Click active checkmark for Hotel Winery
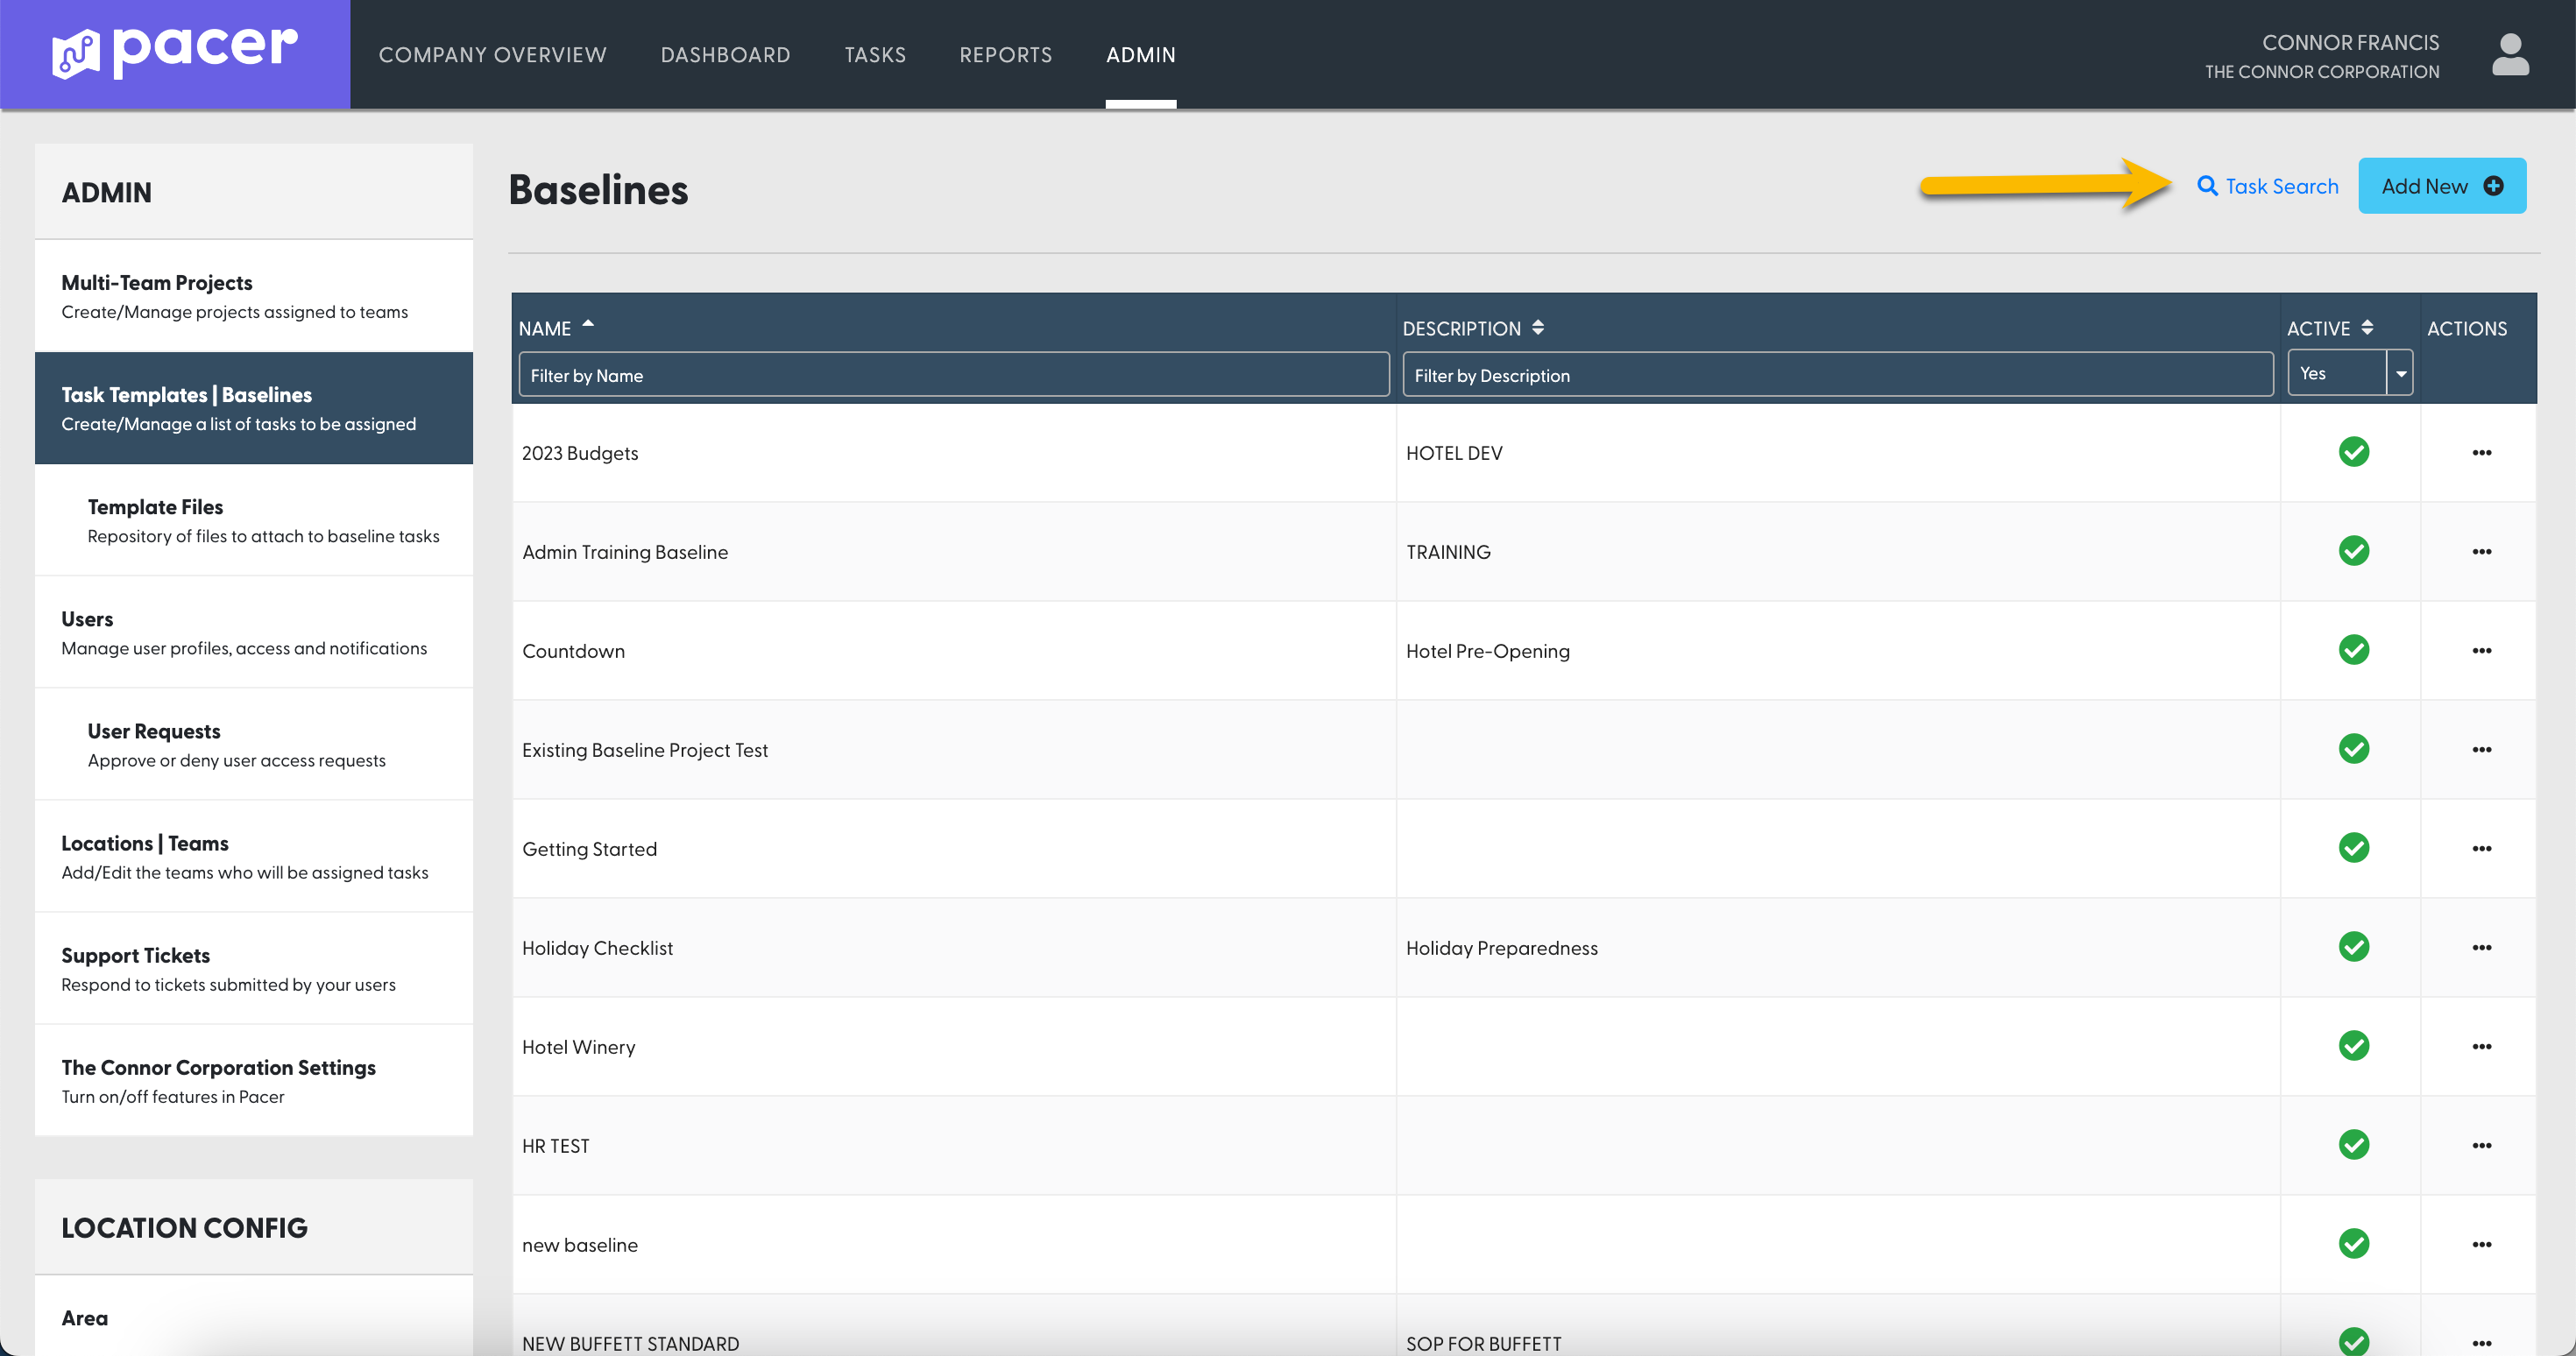 tap(2354, 1046)
